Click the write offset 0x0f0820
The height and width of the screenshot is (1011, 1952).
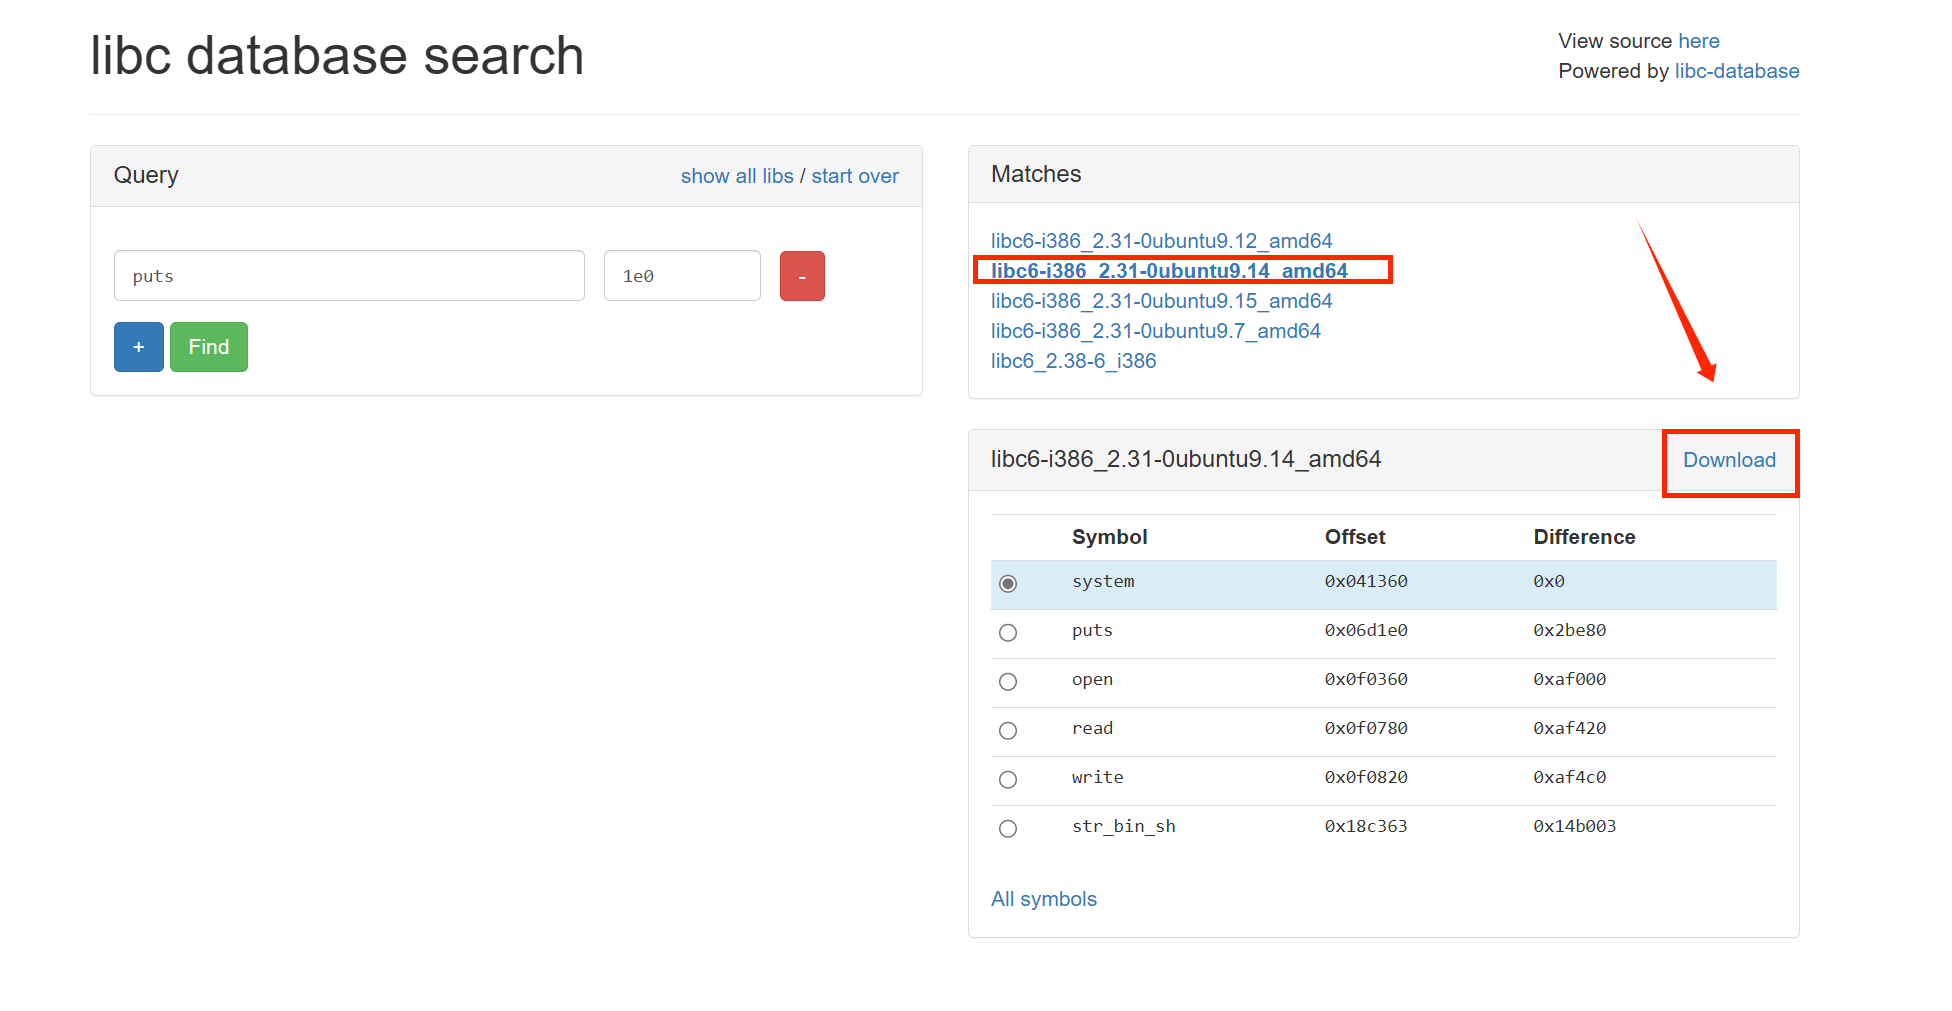point(1366,777)
